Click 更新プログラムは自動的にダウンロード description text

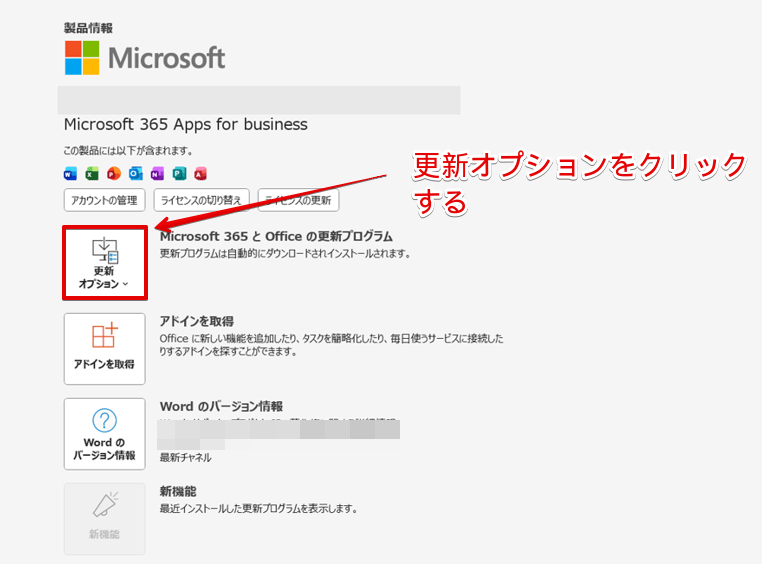coord(285,254)
